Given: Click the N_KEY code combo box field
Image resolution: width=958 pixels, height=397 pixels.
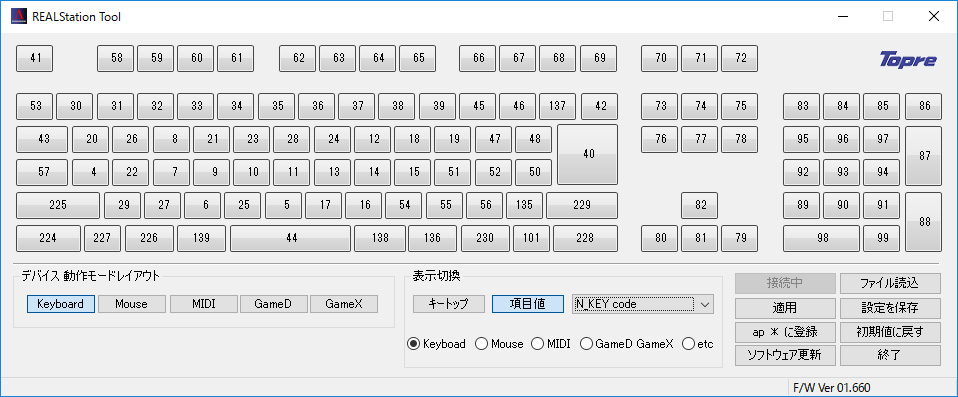Looking at the screenshot, I should [x=643, y=304].
